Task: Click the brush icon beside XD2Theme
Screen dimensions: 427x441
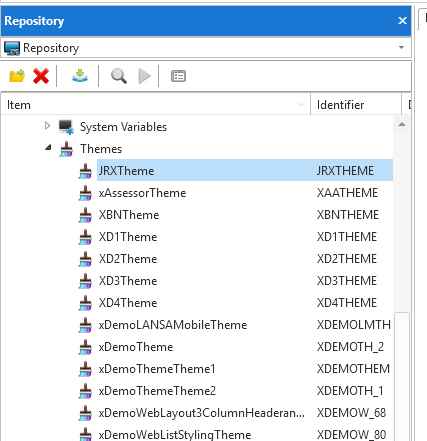Action: (x=85, y=259)
